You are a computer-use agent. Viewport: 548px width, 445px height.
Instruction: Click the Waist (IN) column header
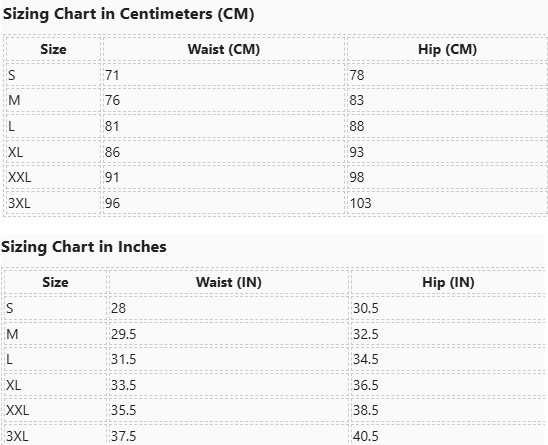click(x=229, y=282)
